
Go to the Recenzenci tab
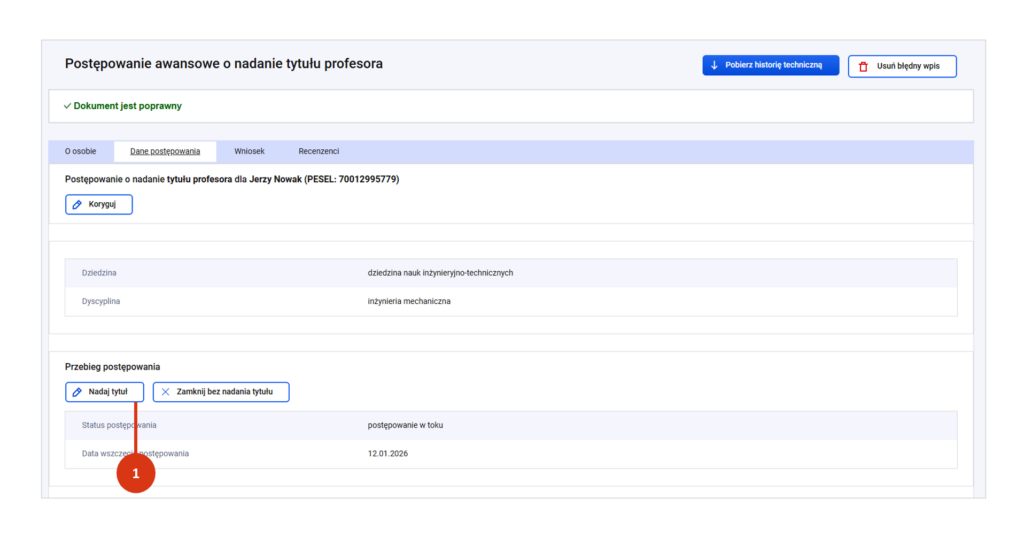[318, 151]
